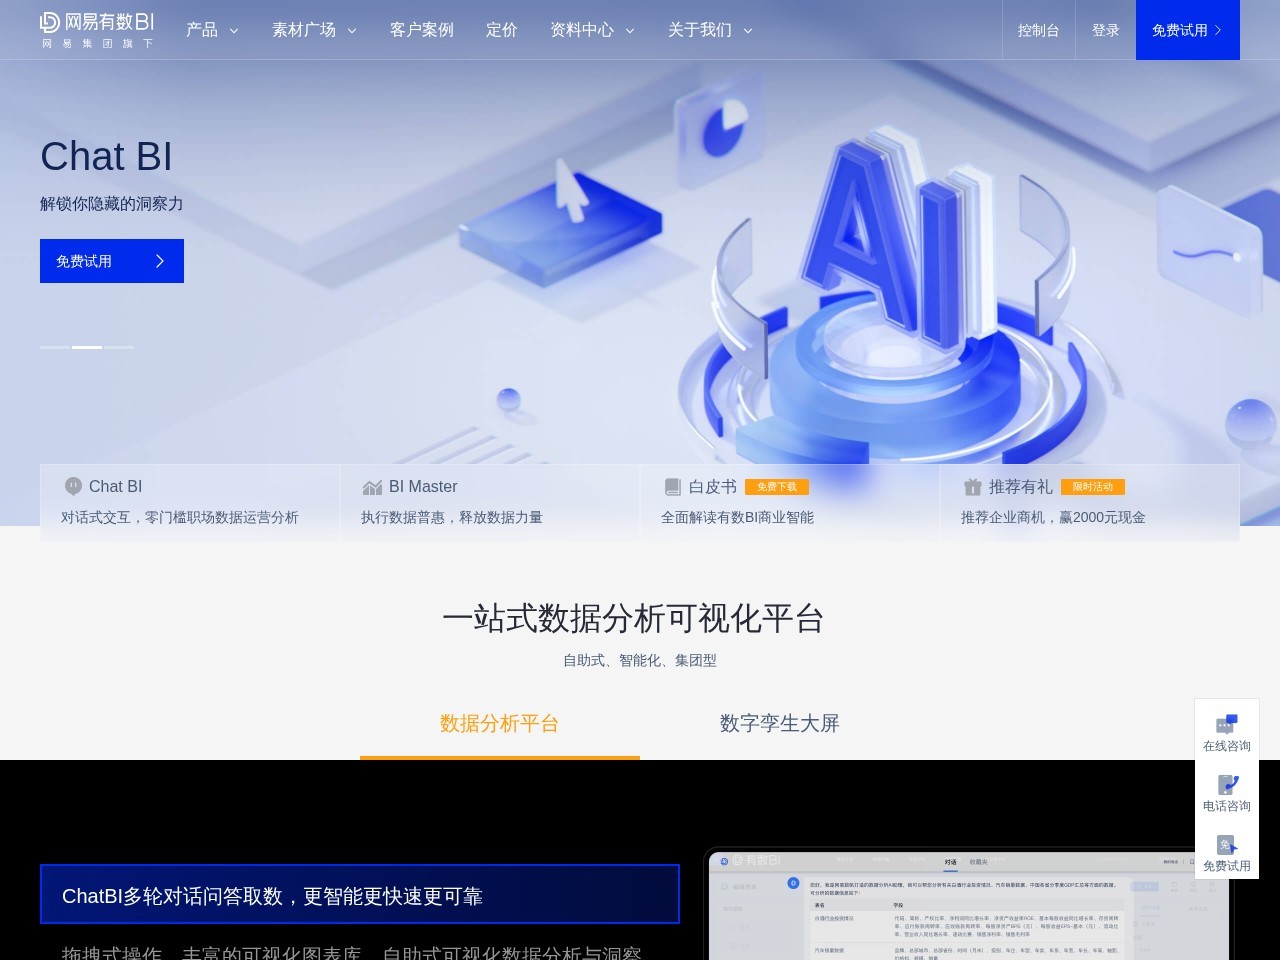Click the 限时活动 badge
Screen dimensions: 1280x960
1093,487
